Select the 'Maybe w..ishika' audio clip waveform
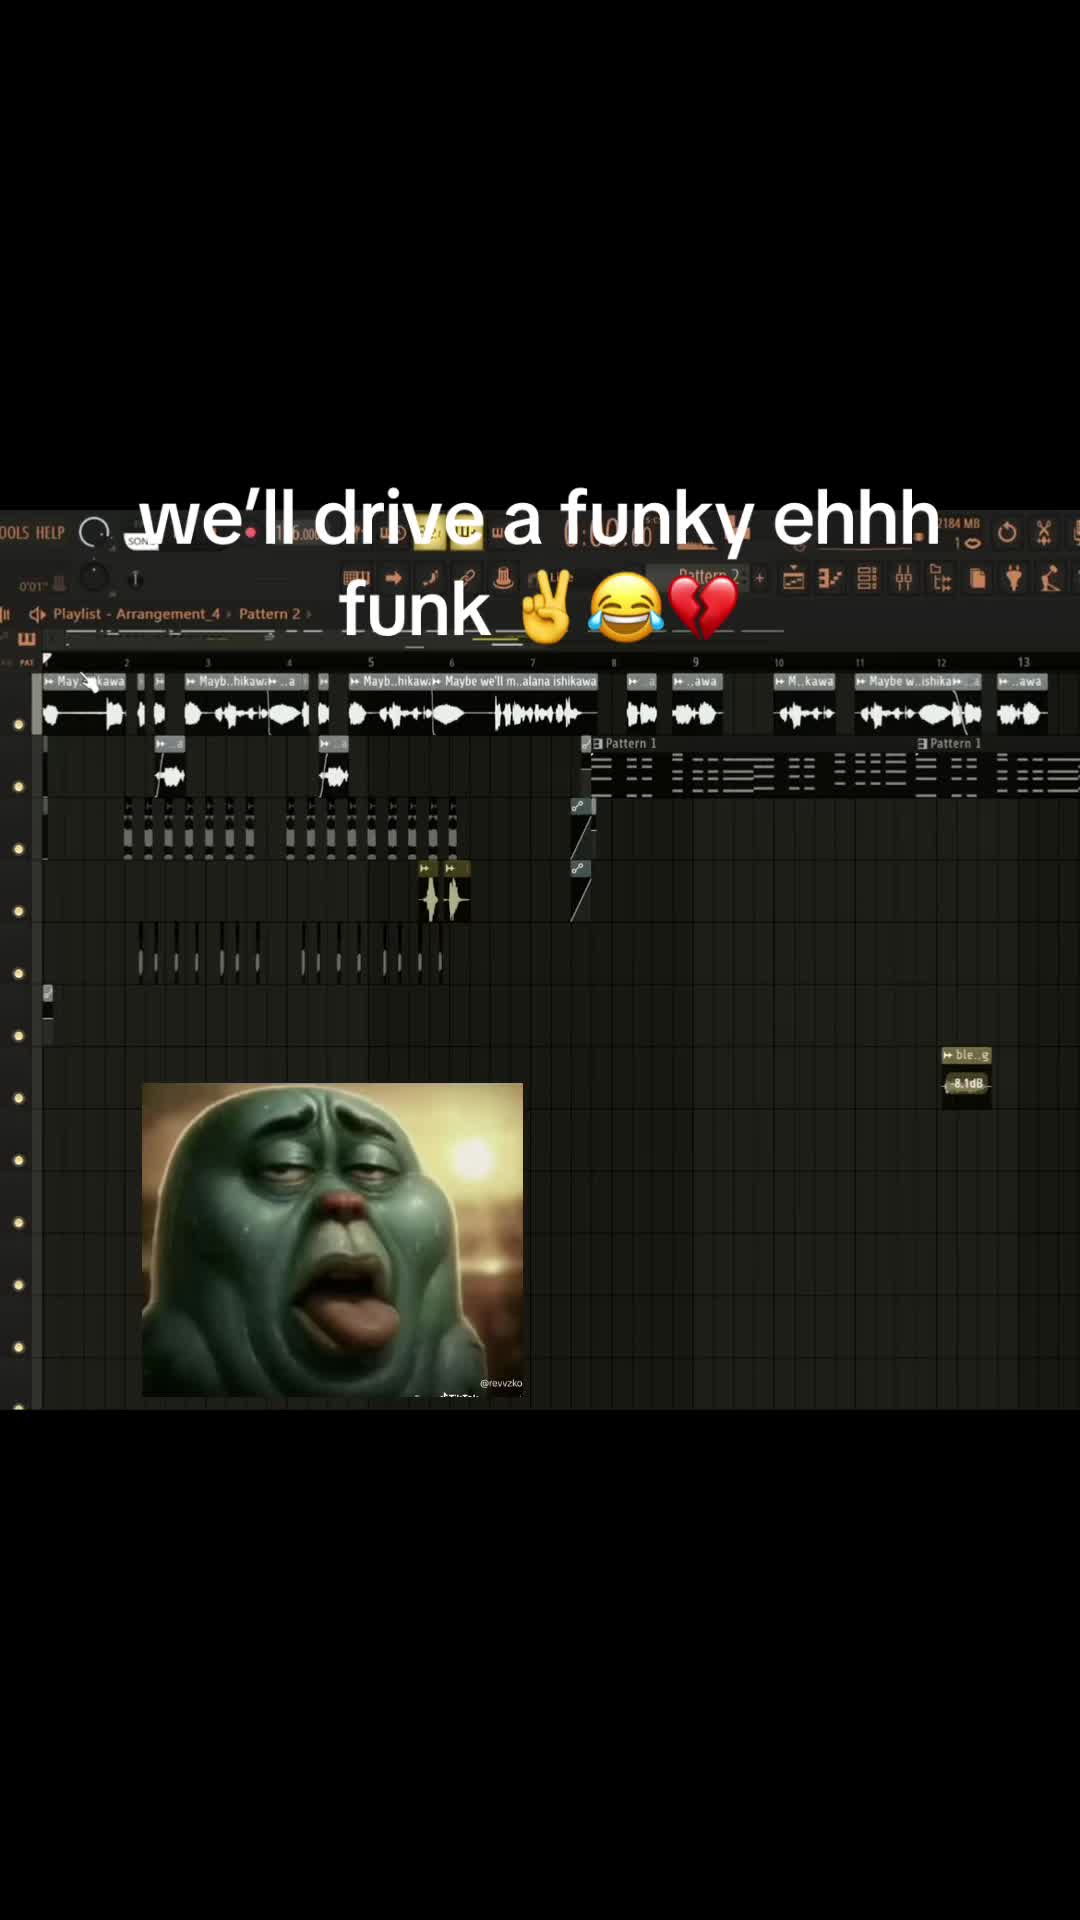The height and width of the screenshot is (1920, 1080). point(907,714)
